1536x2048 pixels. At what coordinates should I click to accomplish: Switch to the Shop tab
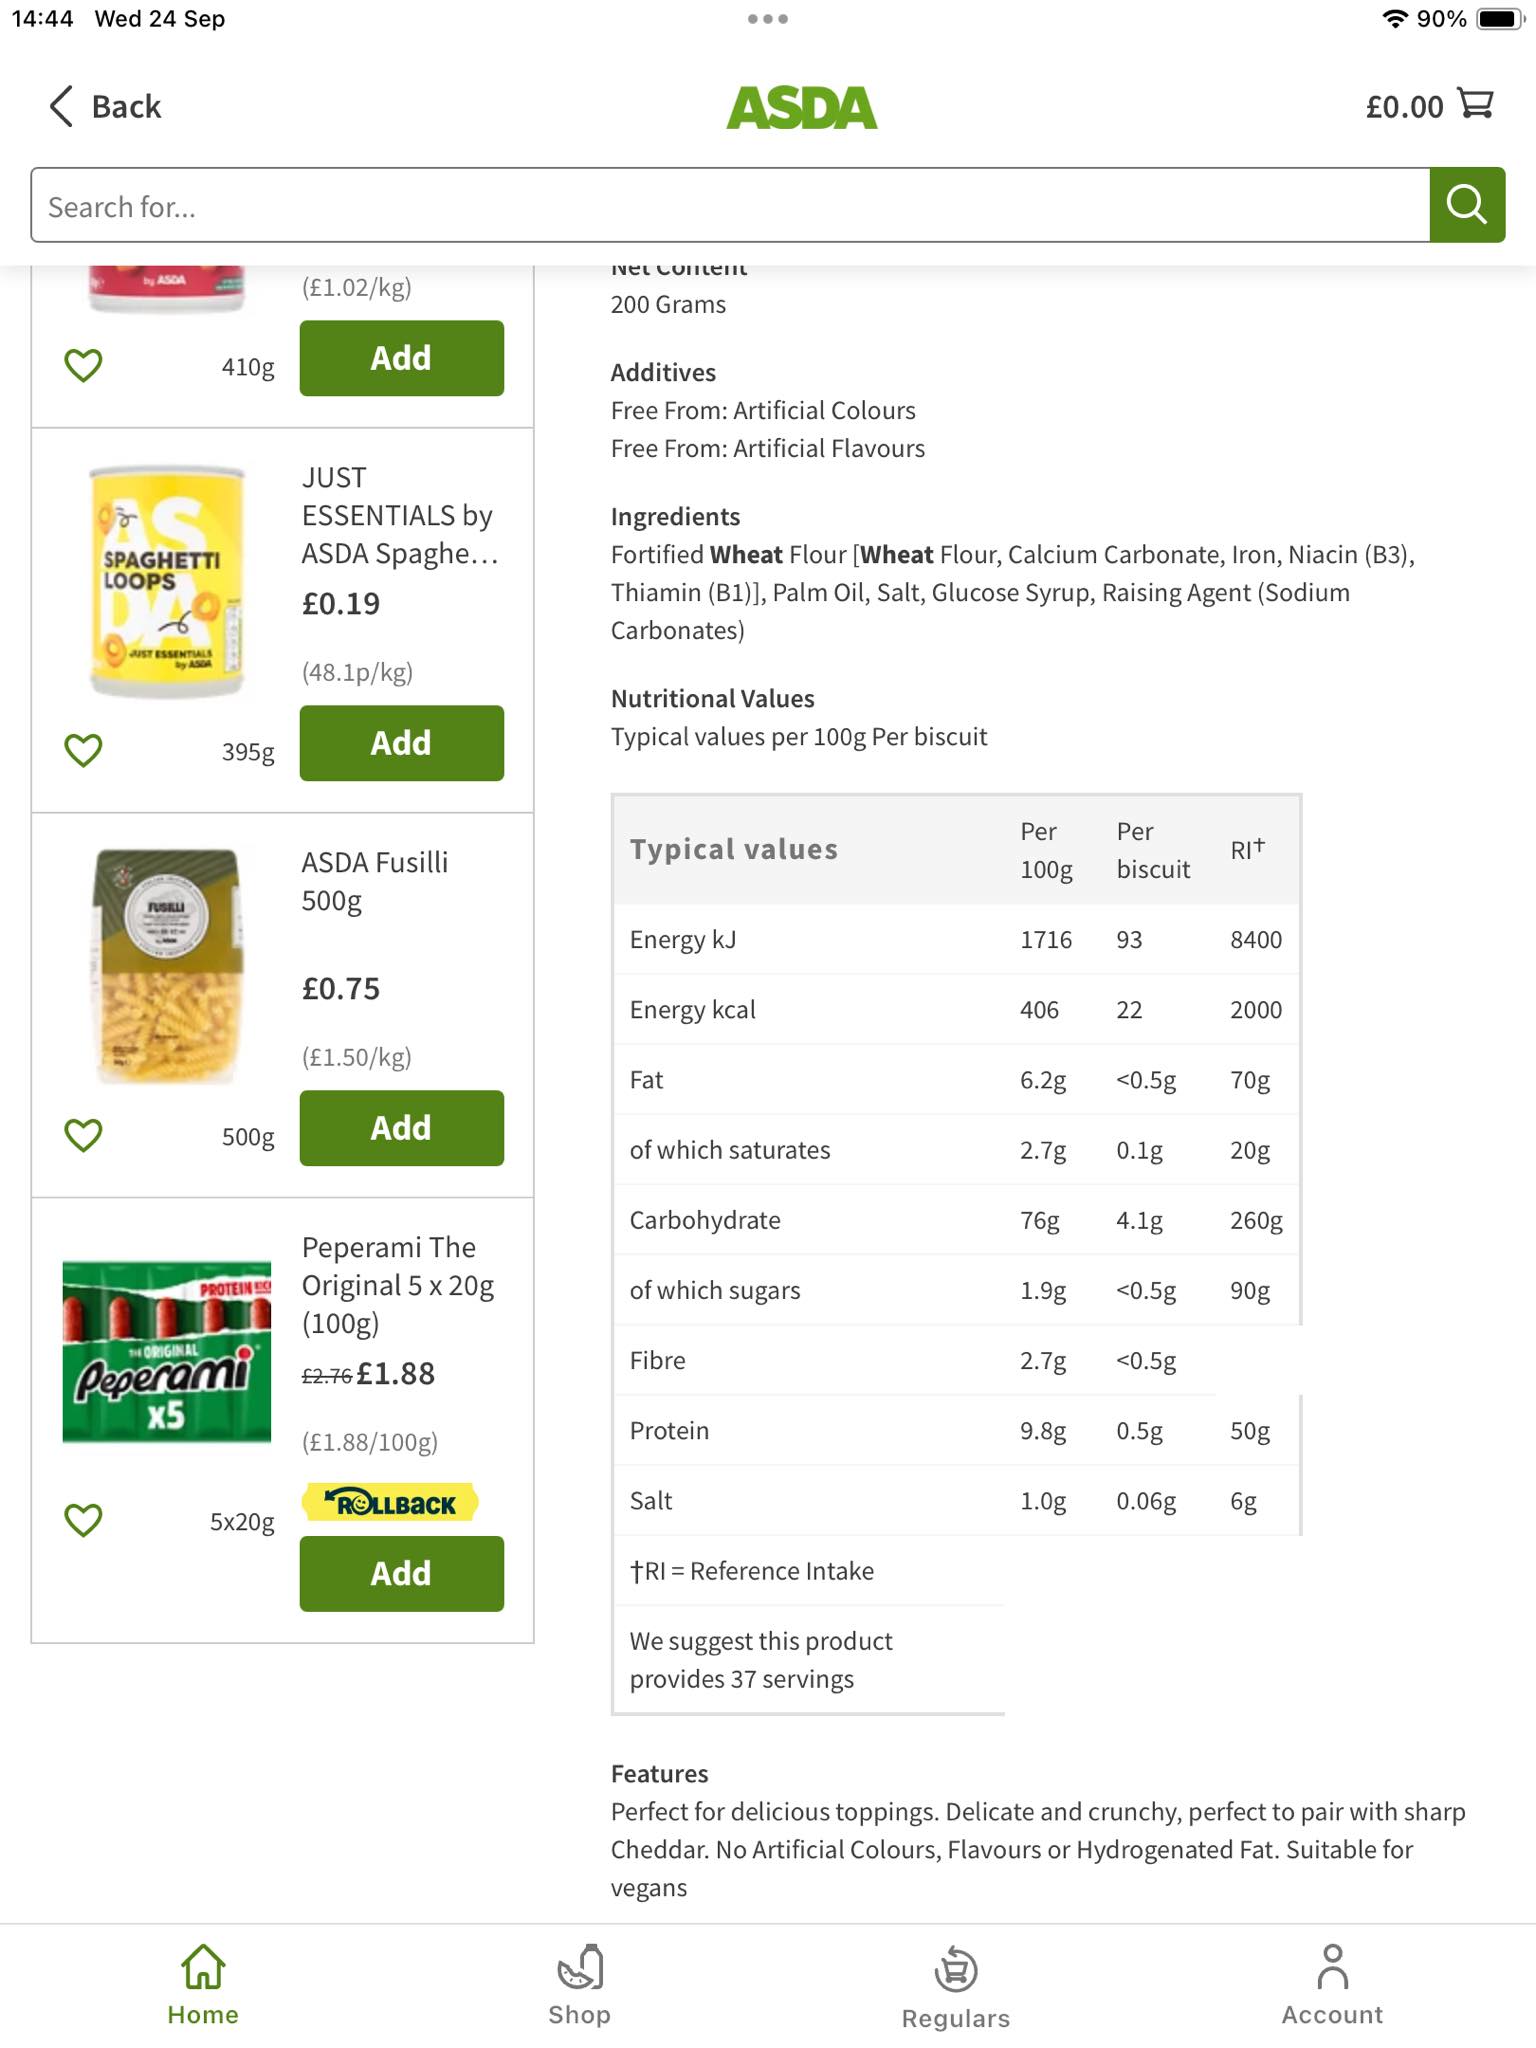[x=579, y=1985]
